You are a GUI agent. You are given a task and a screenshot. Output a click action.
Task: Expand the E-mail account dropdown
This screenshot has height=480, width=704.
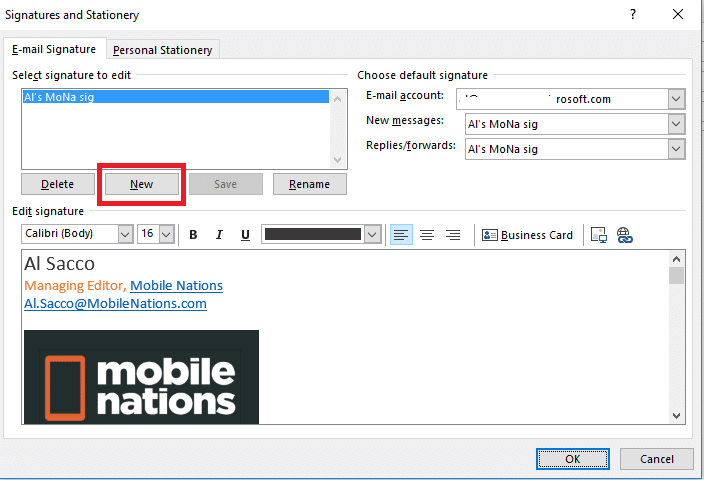point(676,99)
